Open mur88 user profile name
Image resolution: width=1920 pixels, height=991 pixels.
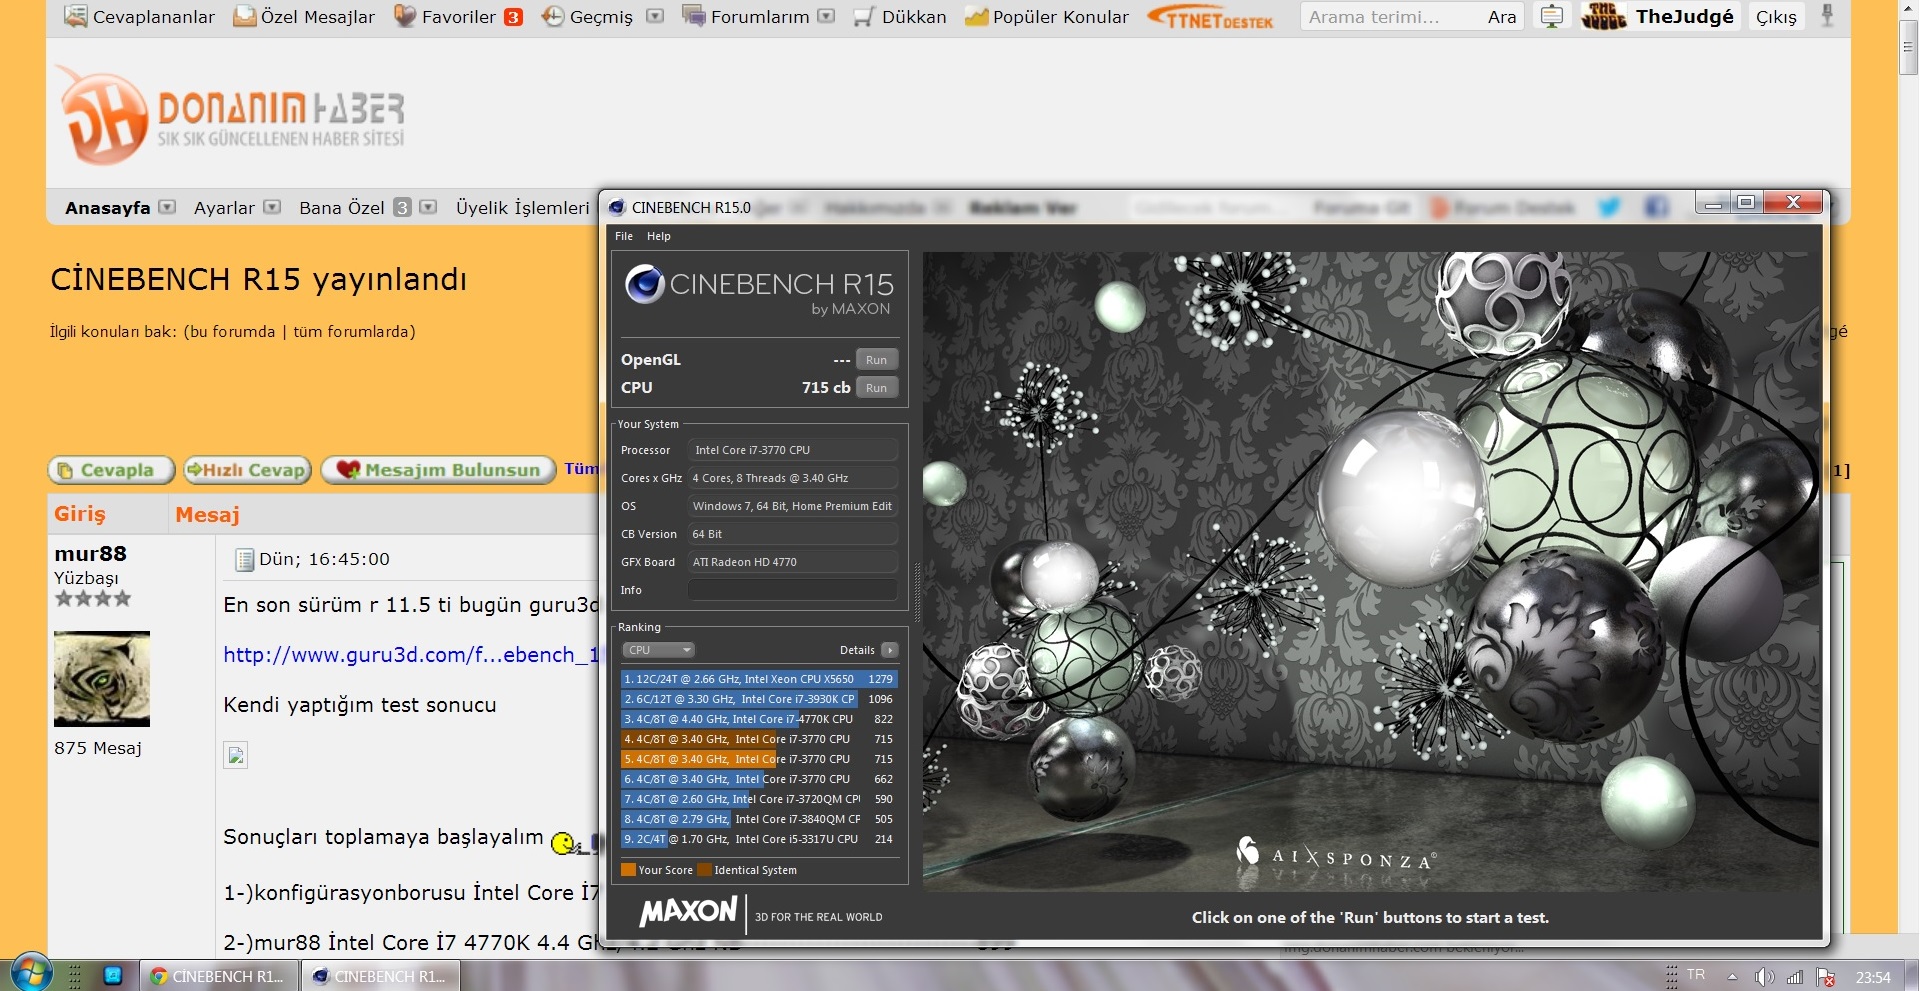click(90, 553)
